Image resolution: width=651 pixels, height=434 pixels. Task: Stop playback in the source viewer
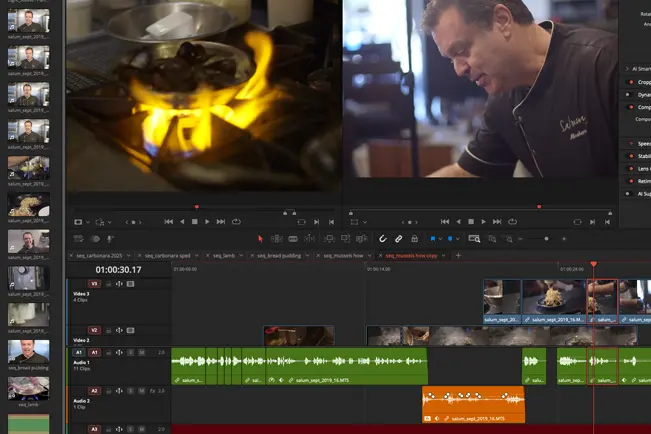click(194, 222)
